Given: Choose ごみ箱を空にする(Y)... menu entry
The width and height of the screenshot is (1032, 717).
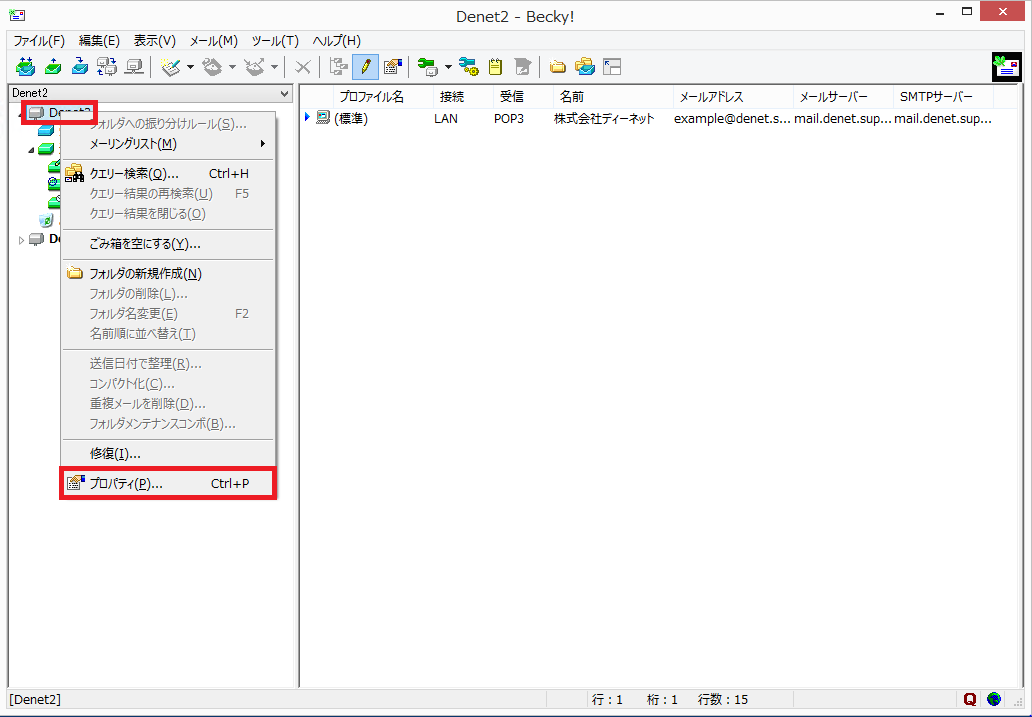Looking at the screenshot, I should click(168, 244).
